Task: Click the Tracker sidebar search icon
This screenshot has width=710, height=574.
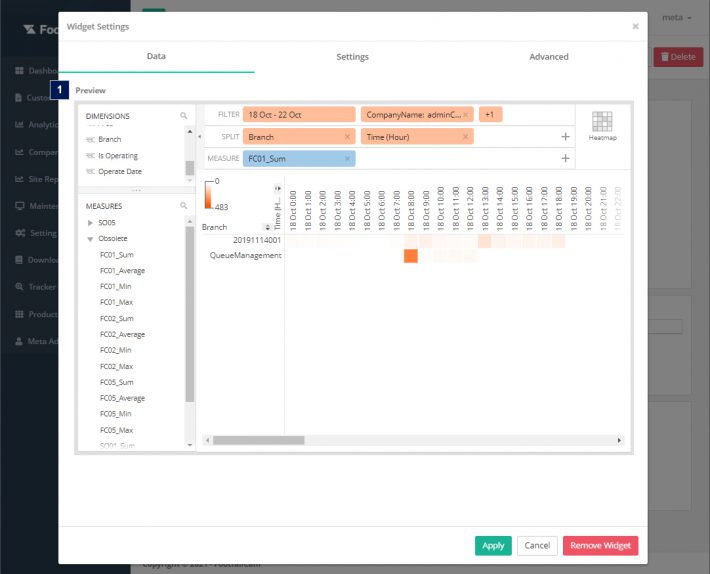Action: pyautogui.click(x=19, y=287)
